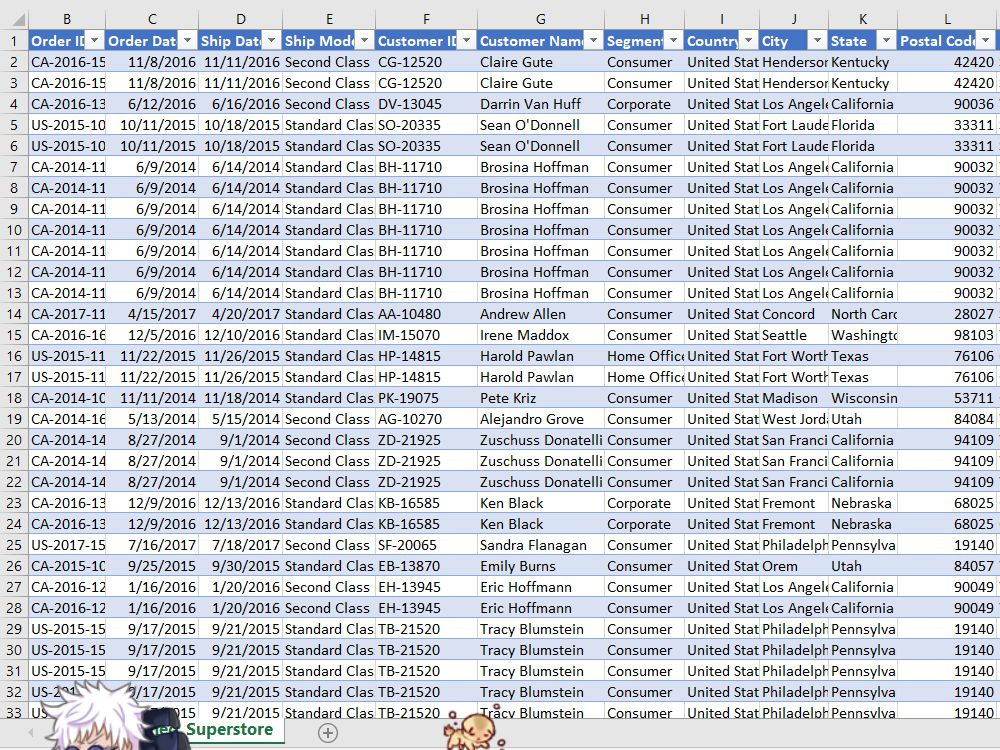Select column D header
Screen dimensions: 1000x750
pos(240,19)
